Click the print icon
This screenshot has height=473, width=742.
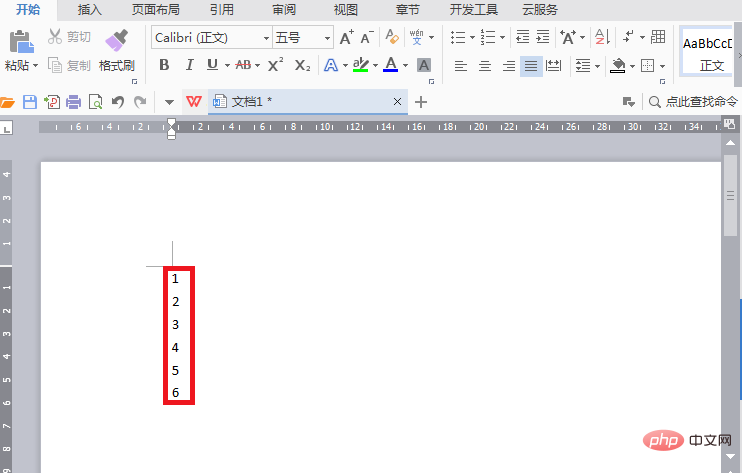(x=73, y=102)
